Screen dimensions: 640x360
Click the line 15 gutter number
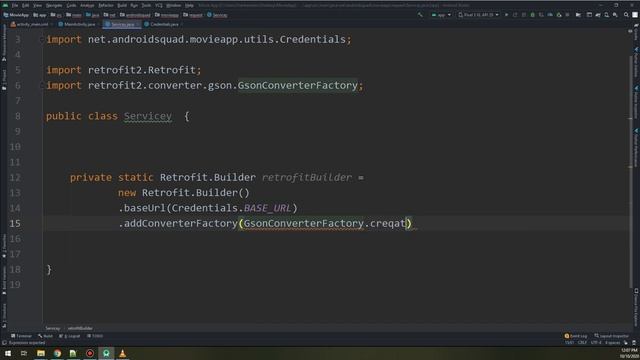[x=15, y=224]
